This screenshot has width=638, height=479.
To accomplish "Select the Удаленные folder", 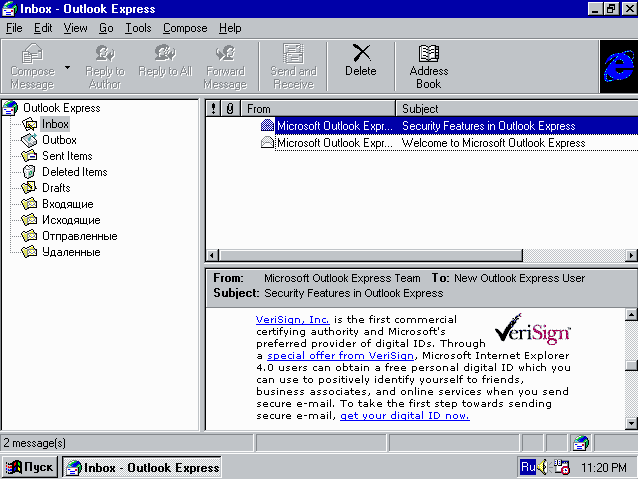I will click(71, 252).
